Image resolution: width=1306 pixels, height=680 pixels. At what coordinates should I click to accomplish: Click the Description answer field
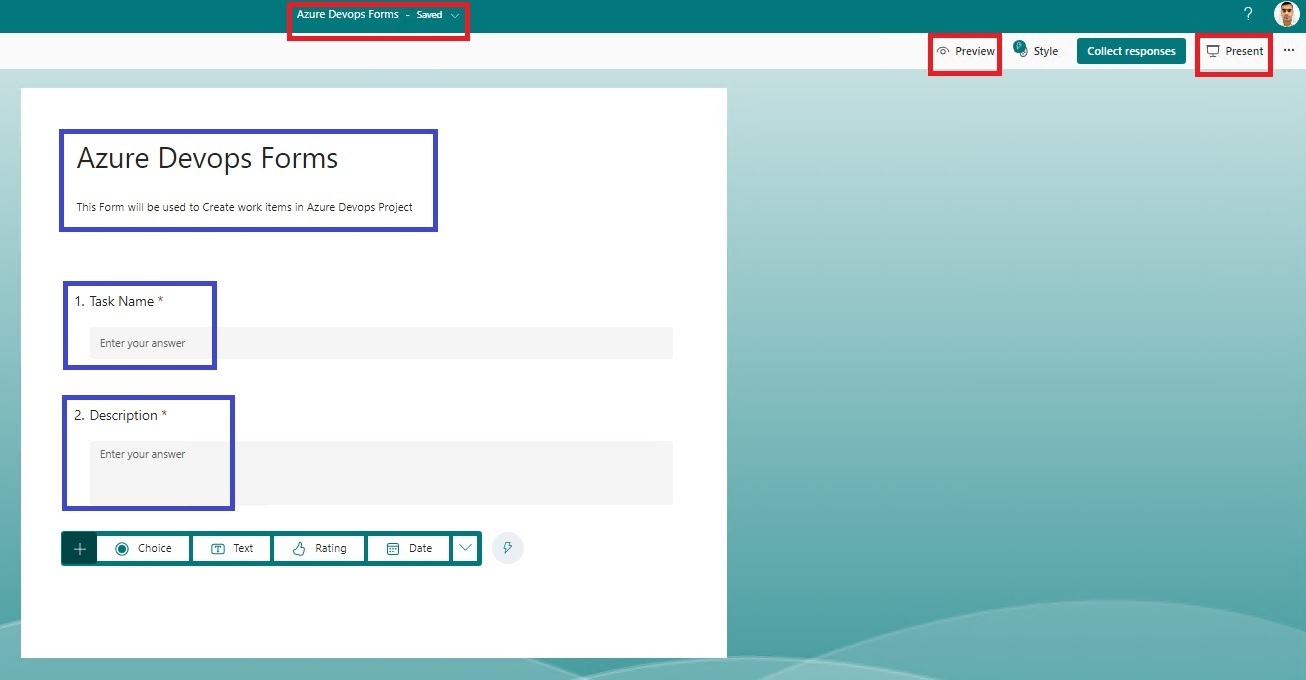pyautogui.click(x=381, y=473)
